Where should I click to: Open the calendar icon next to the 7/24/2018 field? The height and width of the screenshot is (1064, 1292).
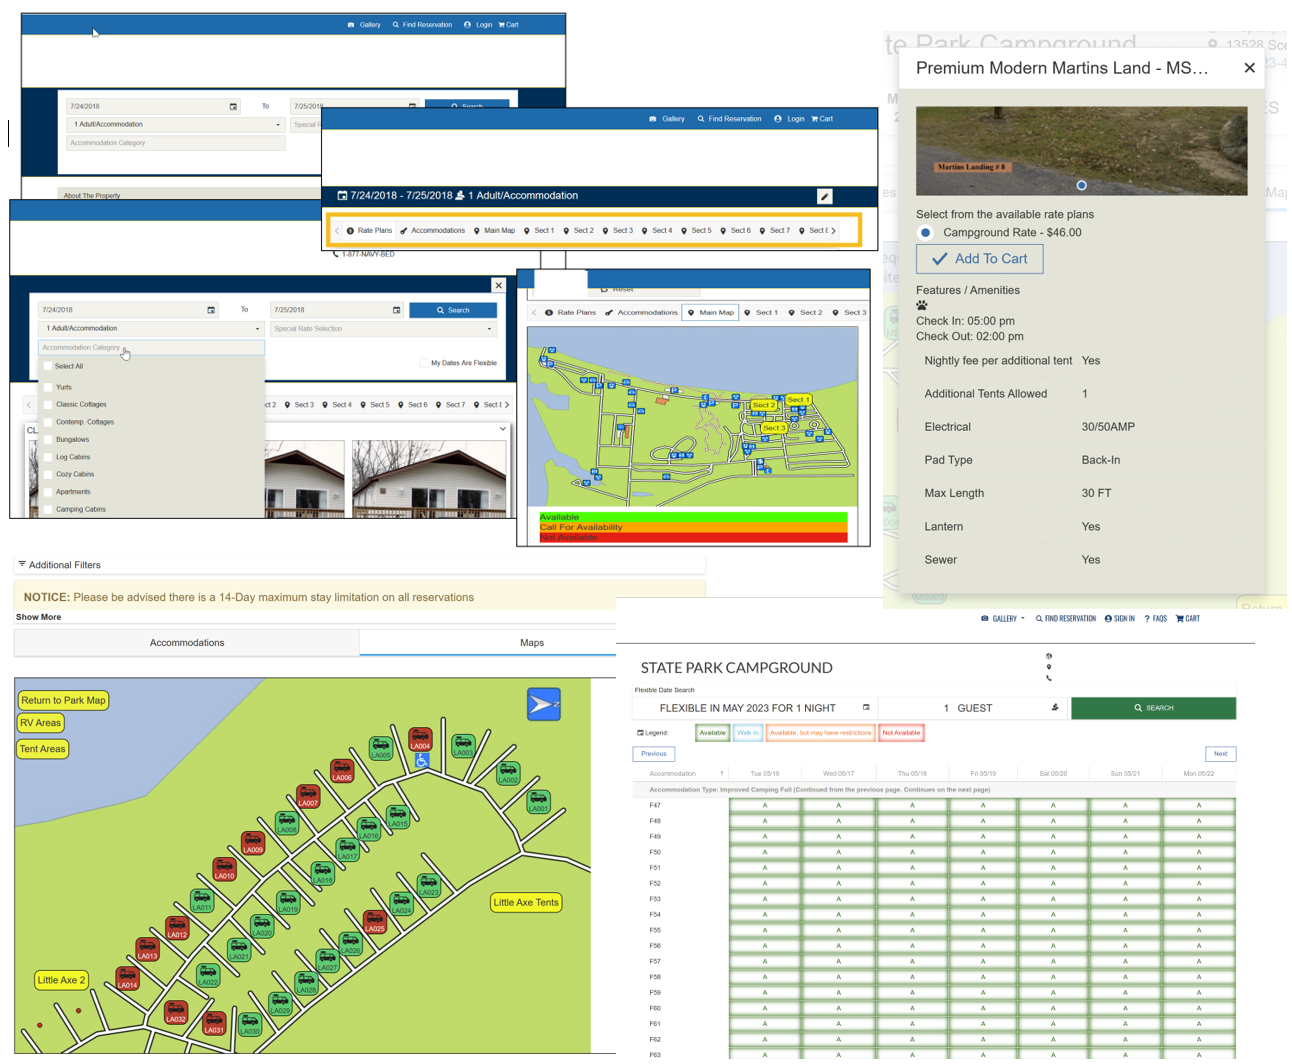(x=211, y=310)
